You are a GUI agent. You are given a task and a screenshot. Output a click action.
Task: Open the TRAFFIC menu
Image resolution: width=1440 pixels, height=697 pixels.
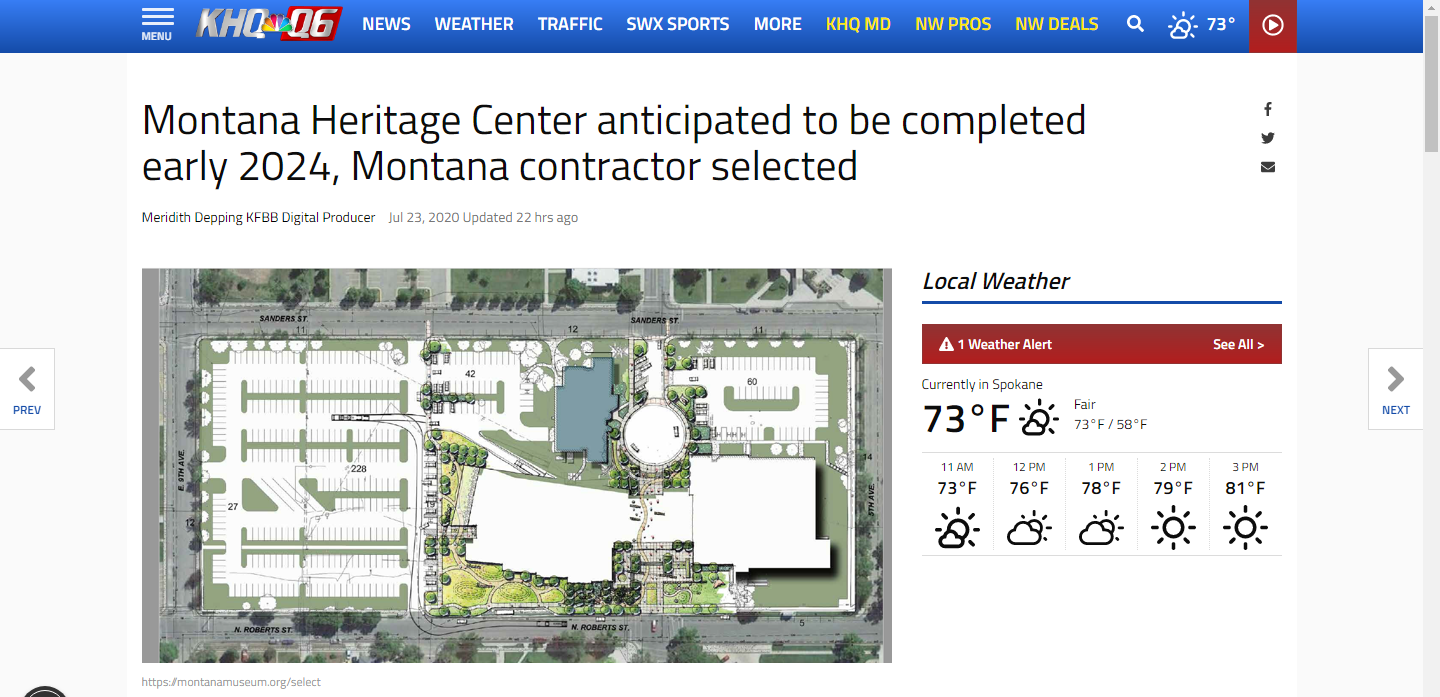click(570, 24)
